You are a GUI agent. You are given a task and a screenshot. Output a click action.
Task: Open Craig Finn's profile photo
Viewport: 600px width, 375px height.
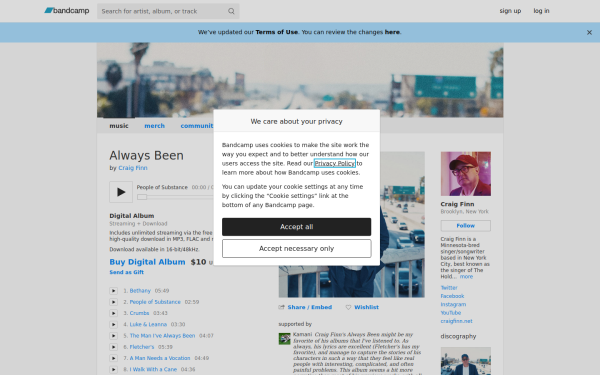coord(465,174)
